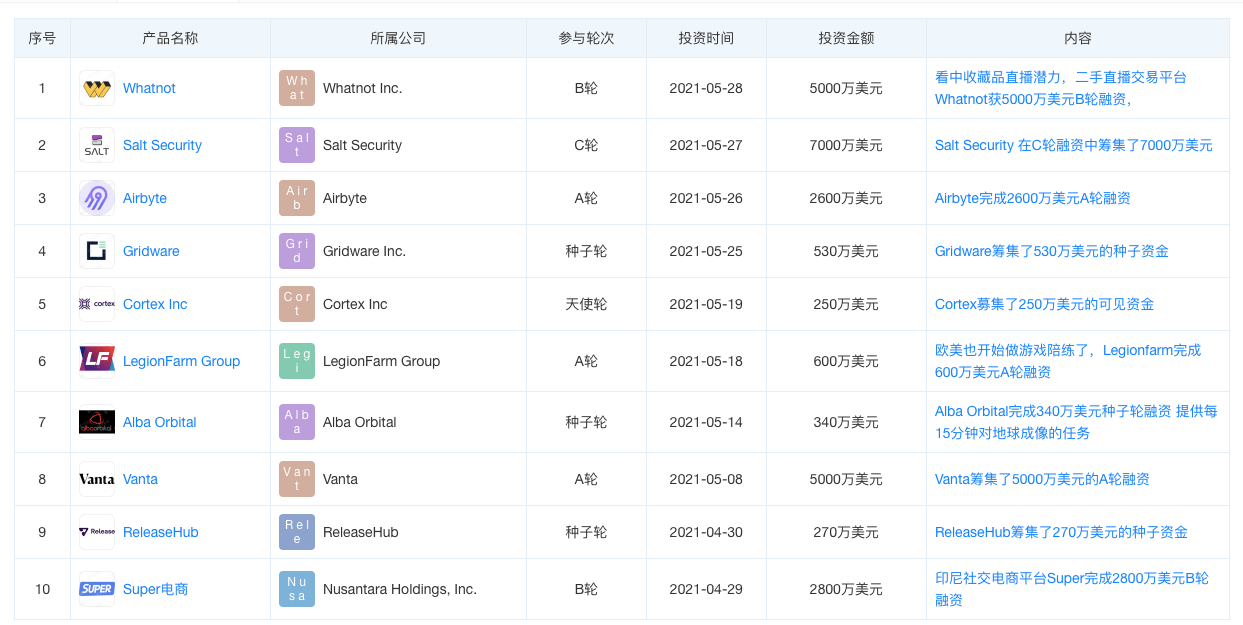The height and width of the screenshot is (625, 1243).
Task: Click the 参与轮次 column header
Action: (x=586, y=38)
